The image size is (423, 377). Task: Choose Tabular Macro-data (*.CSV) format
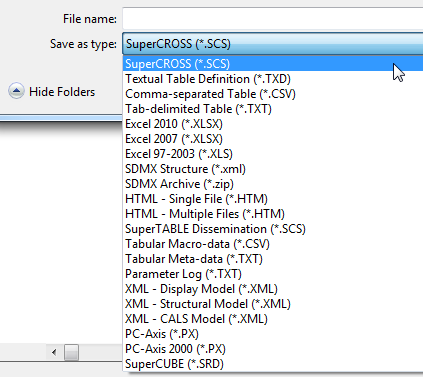[273, 244]
